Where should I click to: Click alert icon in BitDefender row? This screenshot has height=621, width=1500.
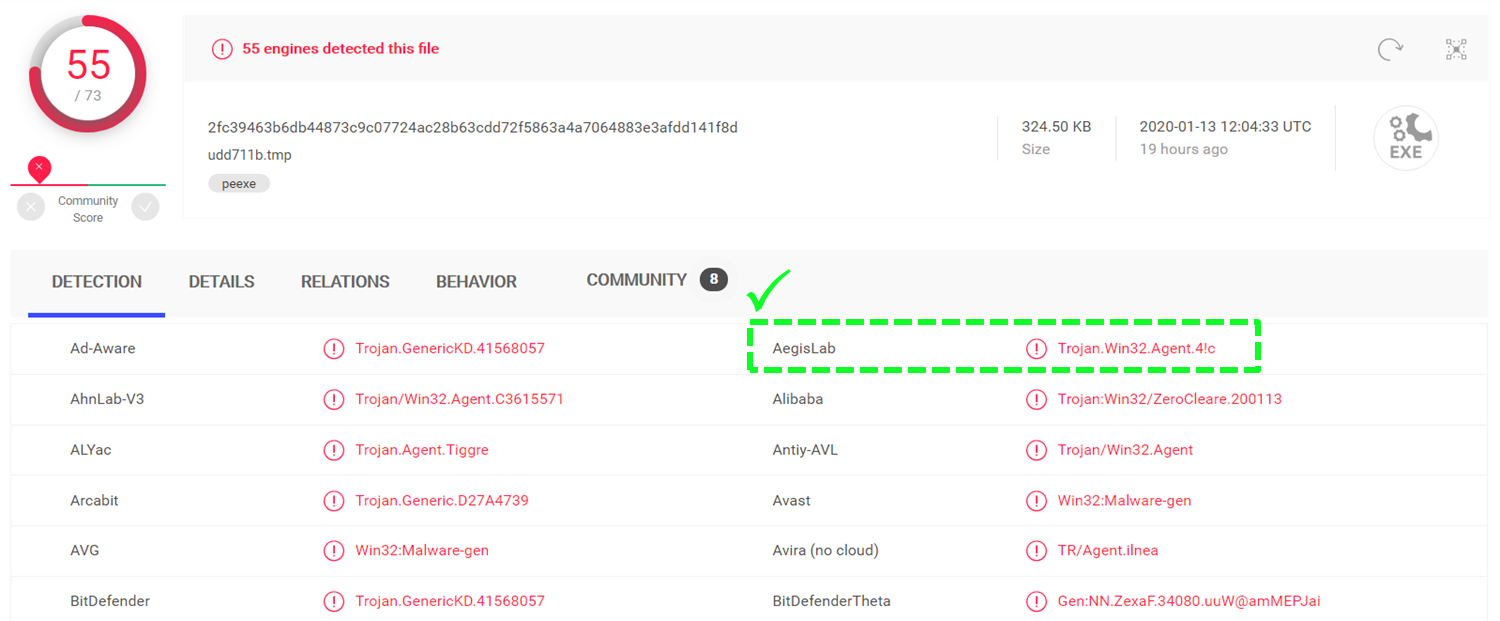(333, 601)
